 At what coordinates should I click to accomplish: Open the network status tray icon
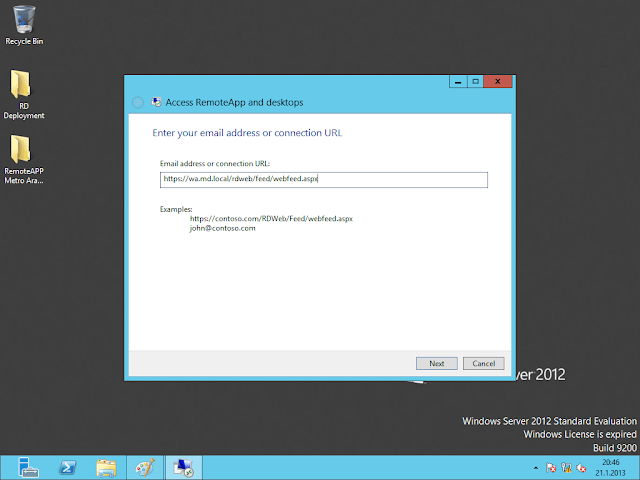[x=566, y=467]
